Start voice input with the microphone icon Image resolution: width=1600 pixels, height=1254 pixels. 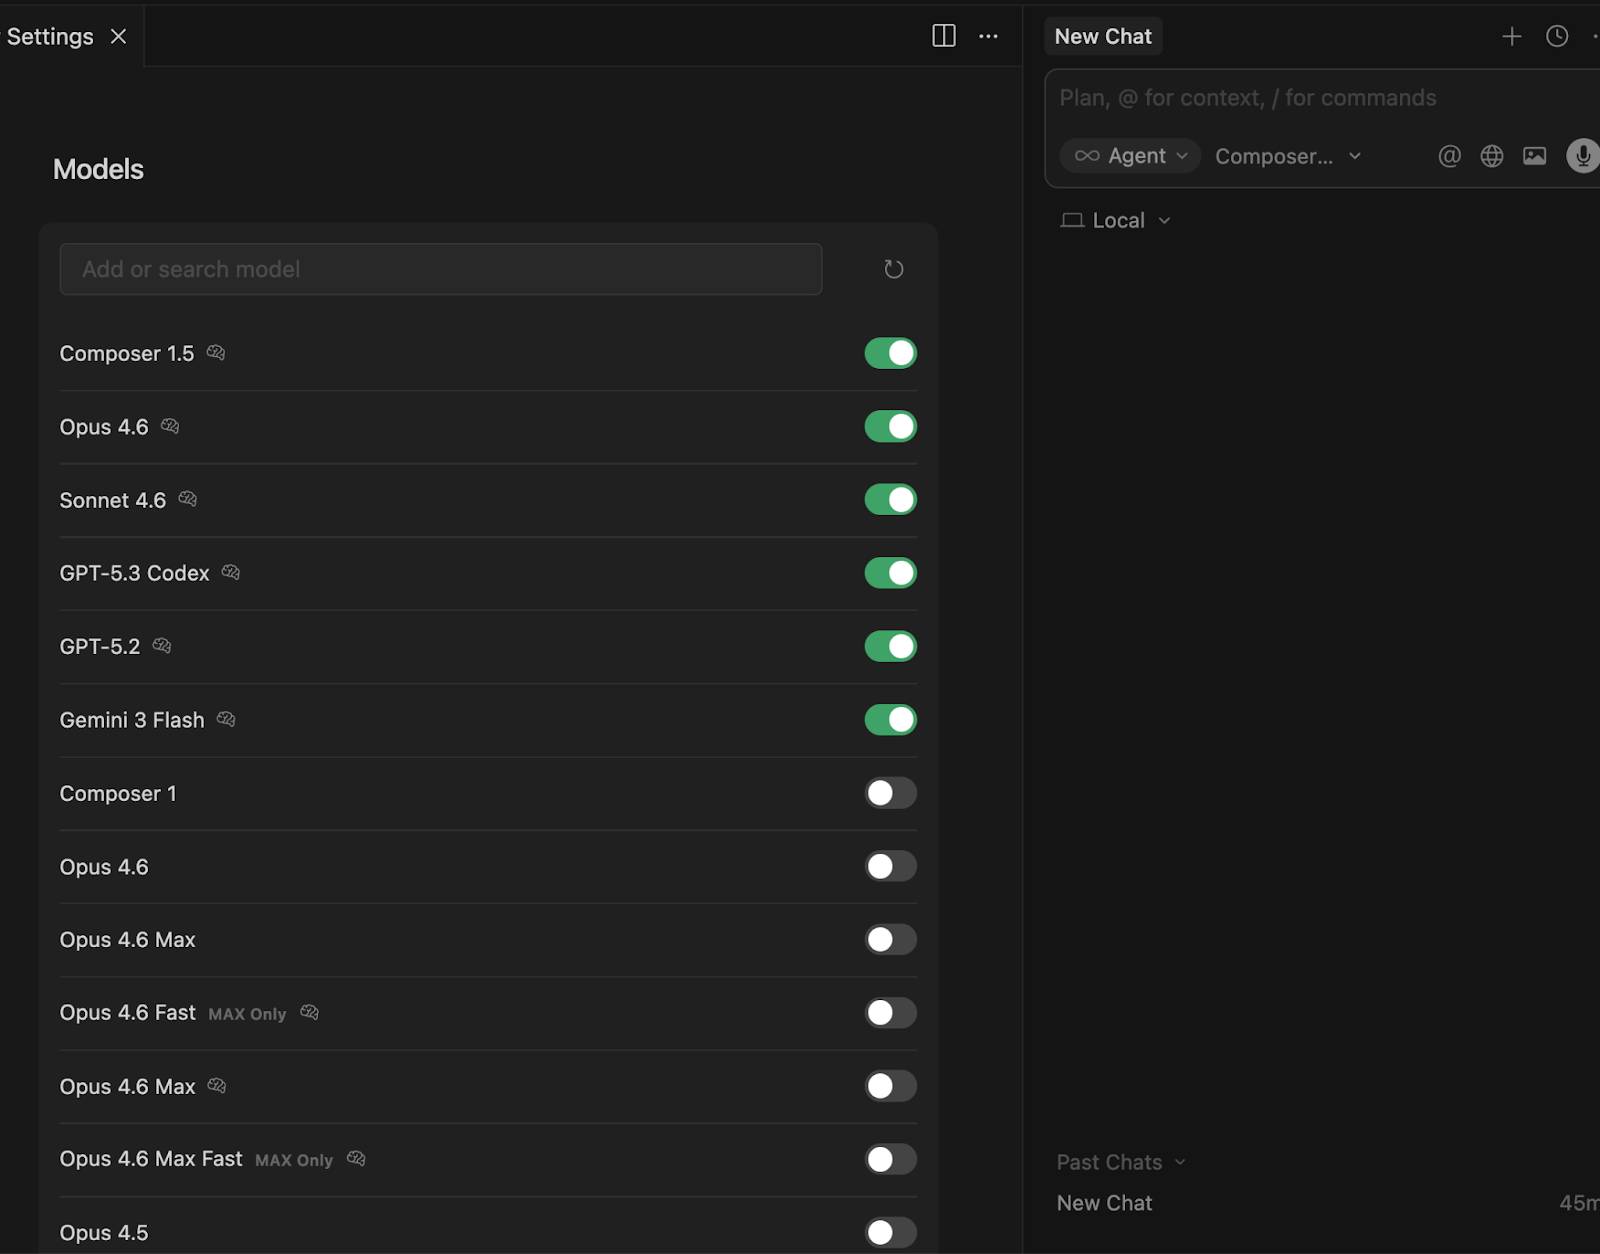1583,156
